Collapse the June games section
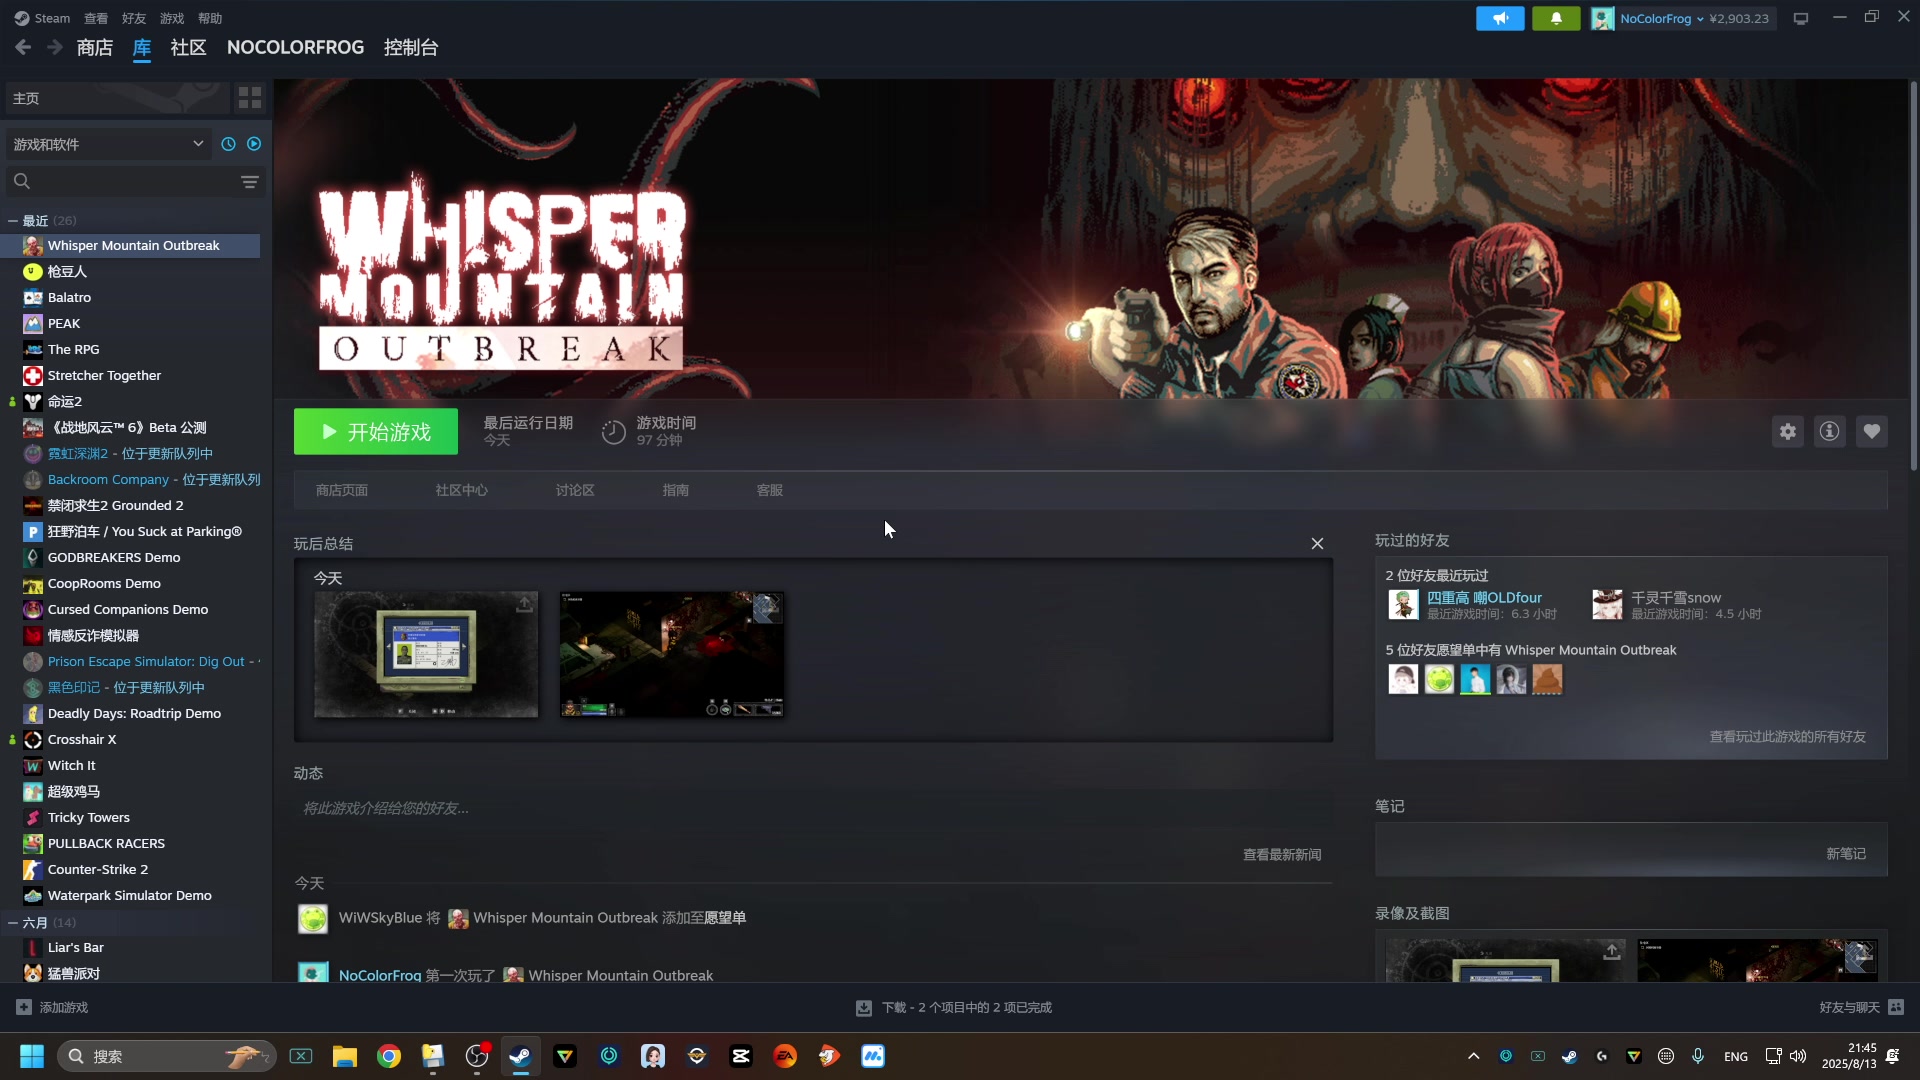Screen dimensions: 1920x1080 click(x=13, y=923)
